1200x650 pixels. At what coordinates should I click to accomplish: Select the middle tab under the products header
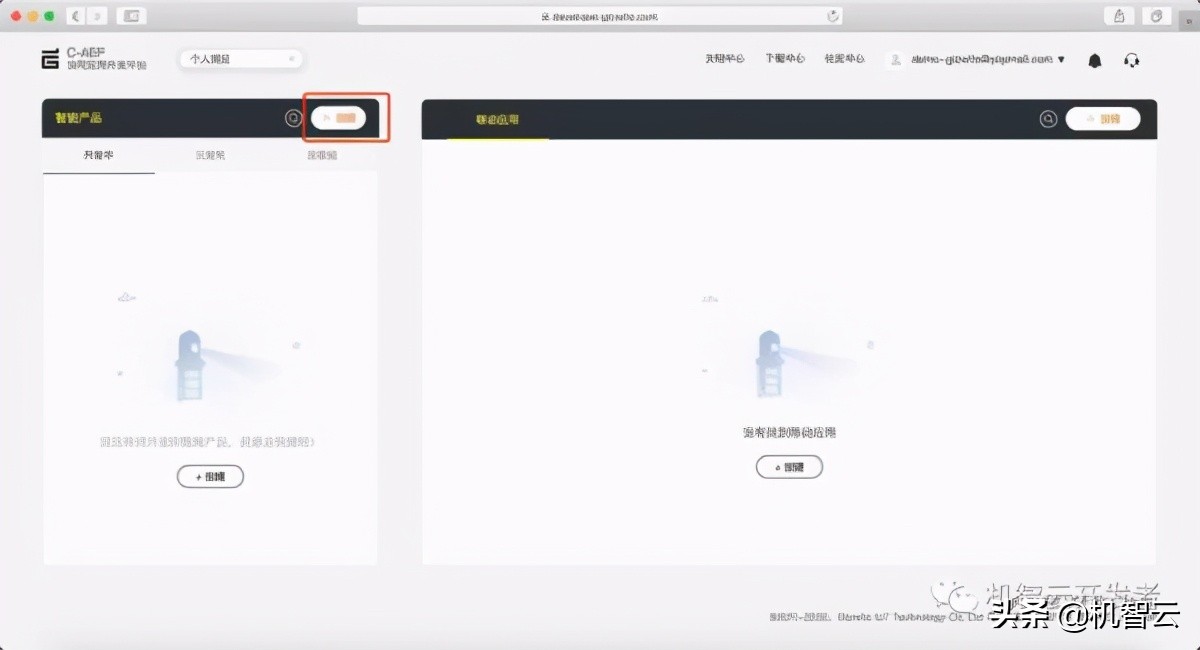pyautogui.click(x=209, y=155)
